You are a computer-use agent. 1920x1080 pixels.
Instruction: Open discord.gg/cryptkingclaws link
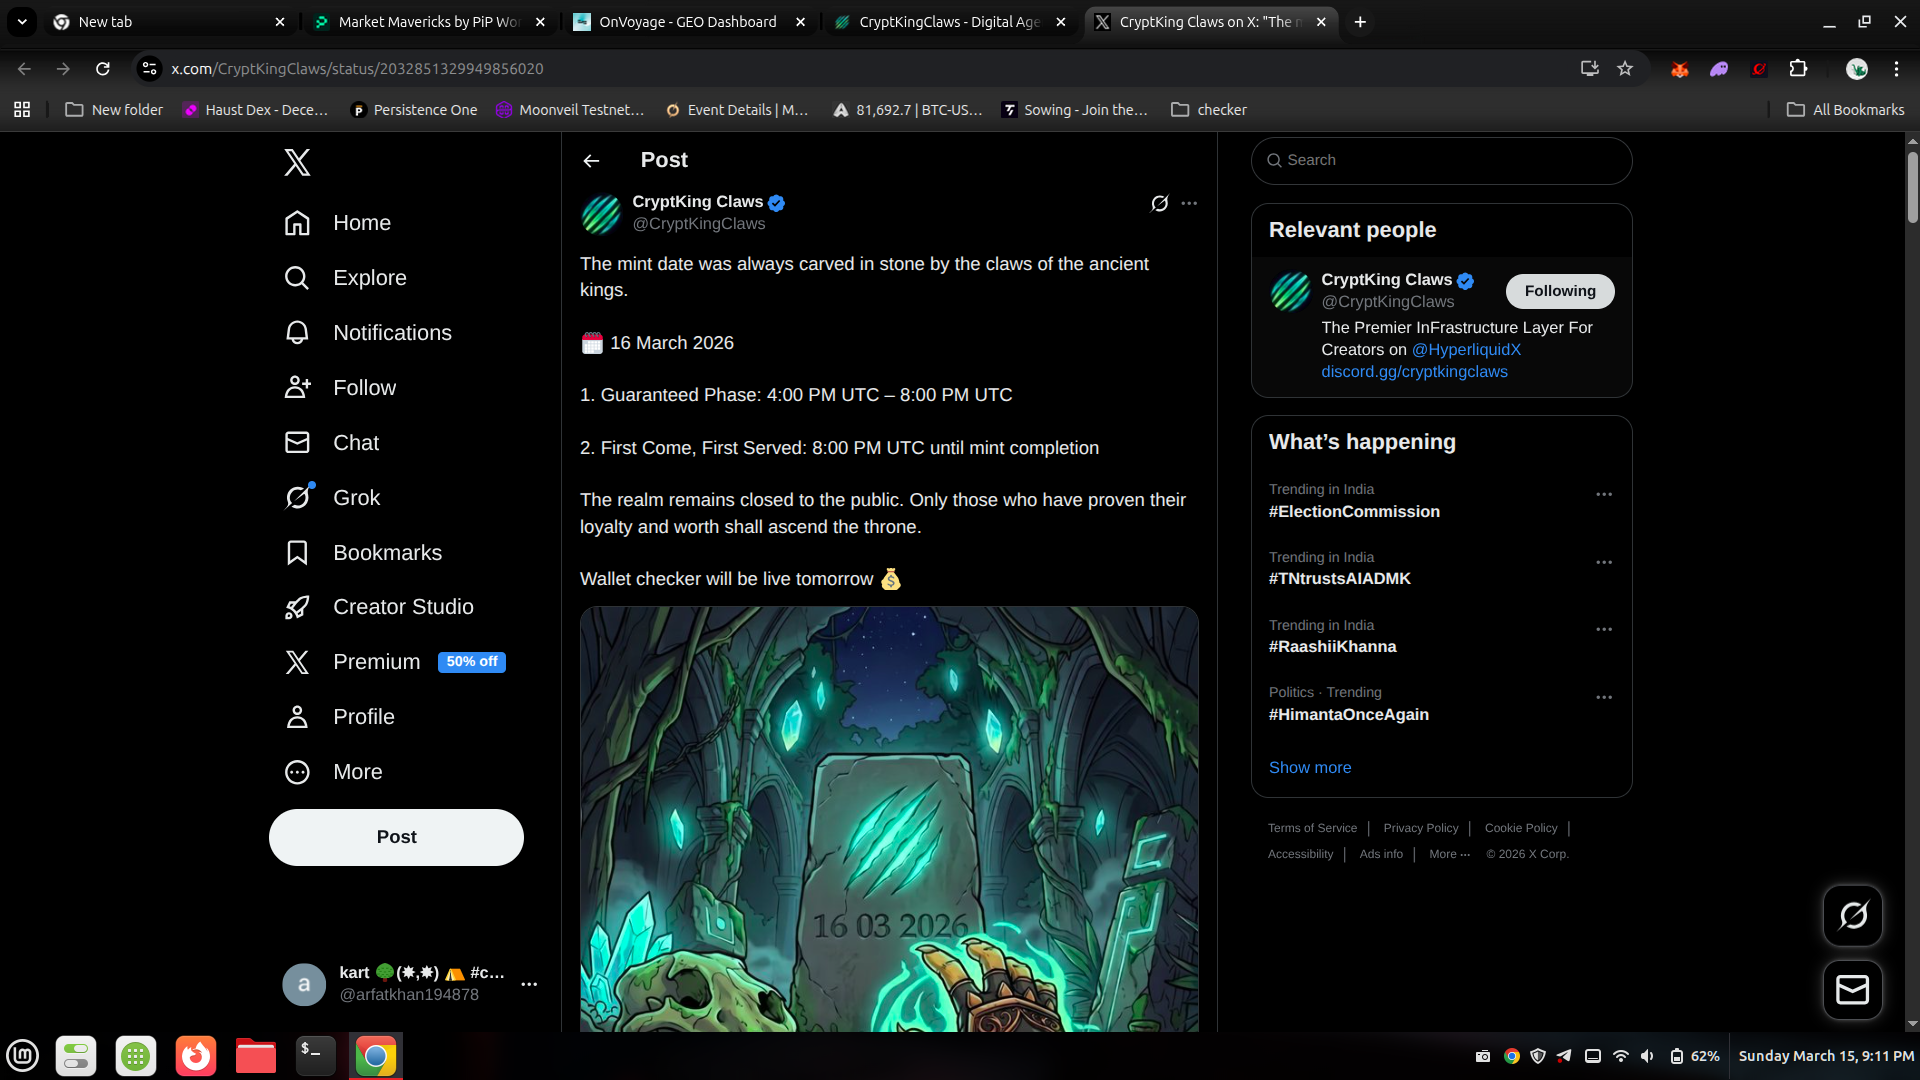click(1414, 372)
